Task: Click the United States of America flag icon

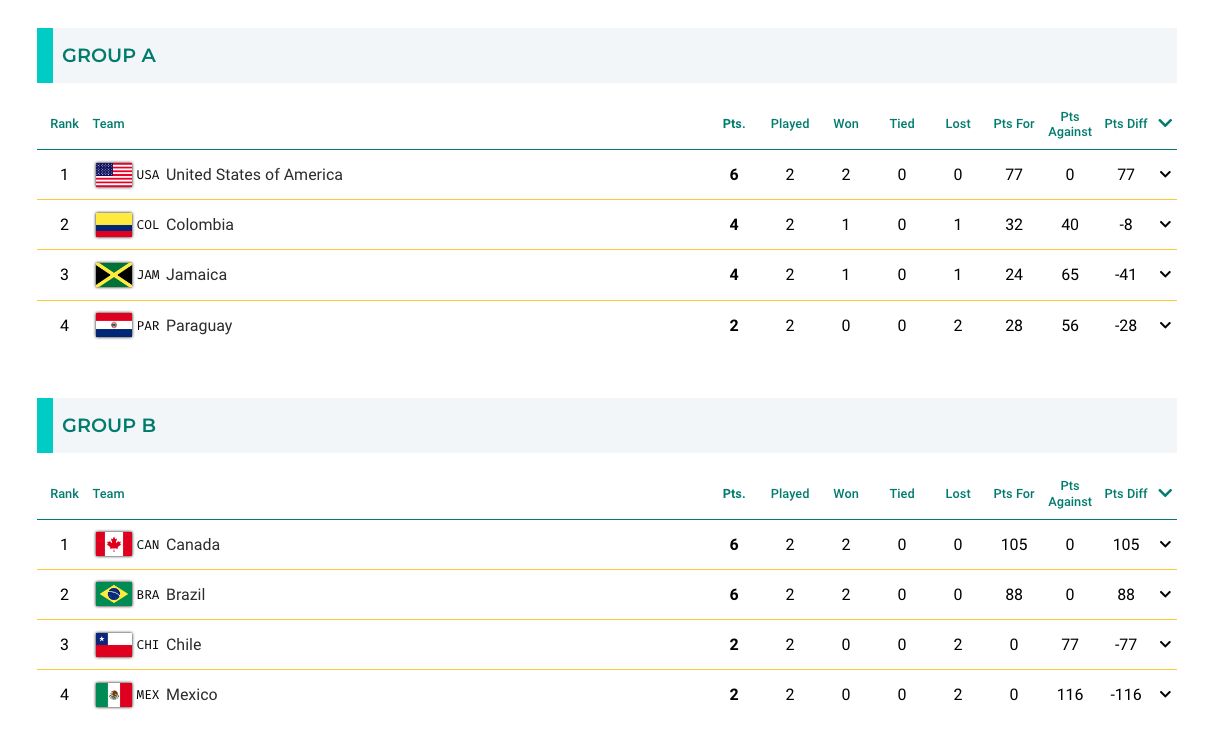Action: pos(113,175)
